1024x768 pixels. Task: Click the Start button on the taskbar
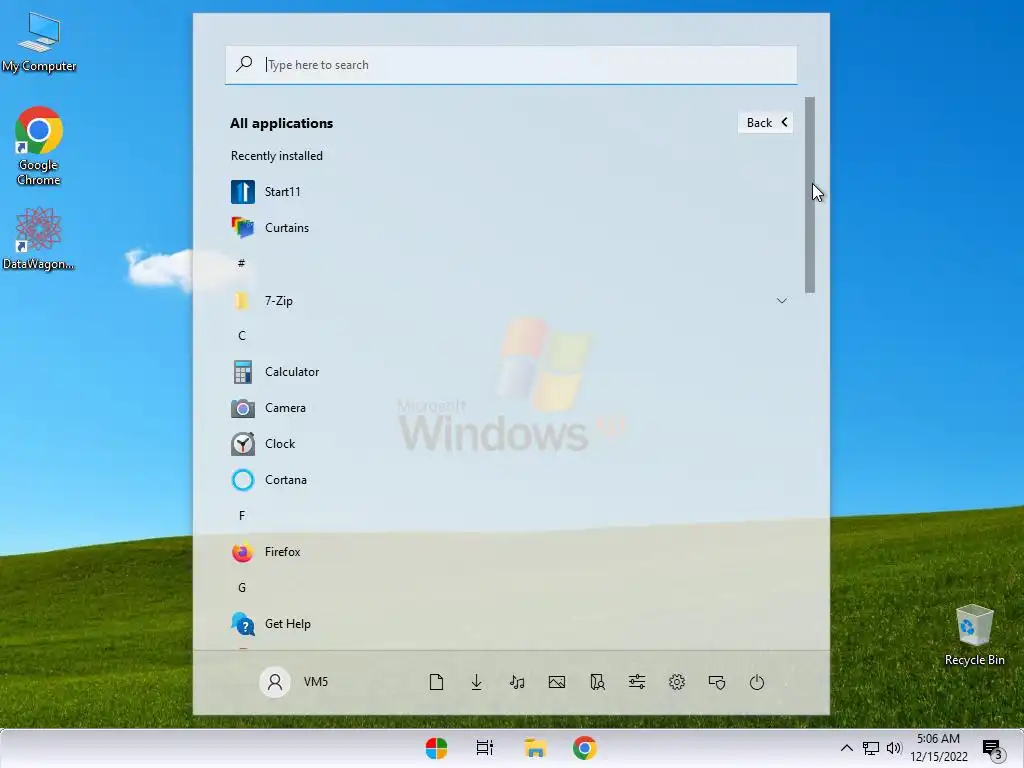[x=436, y=748]
